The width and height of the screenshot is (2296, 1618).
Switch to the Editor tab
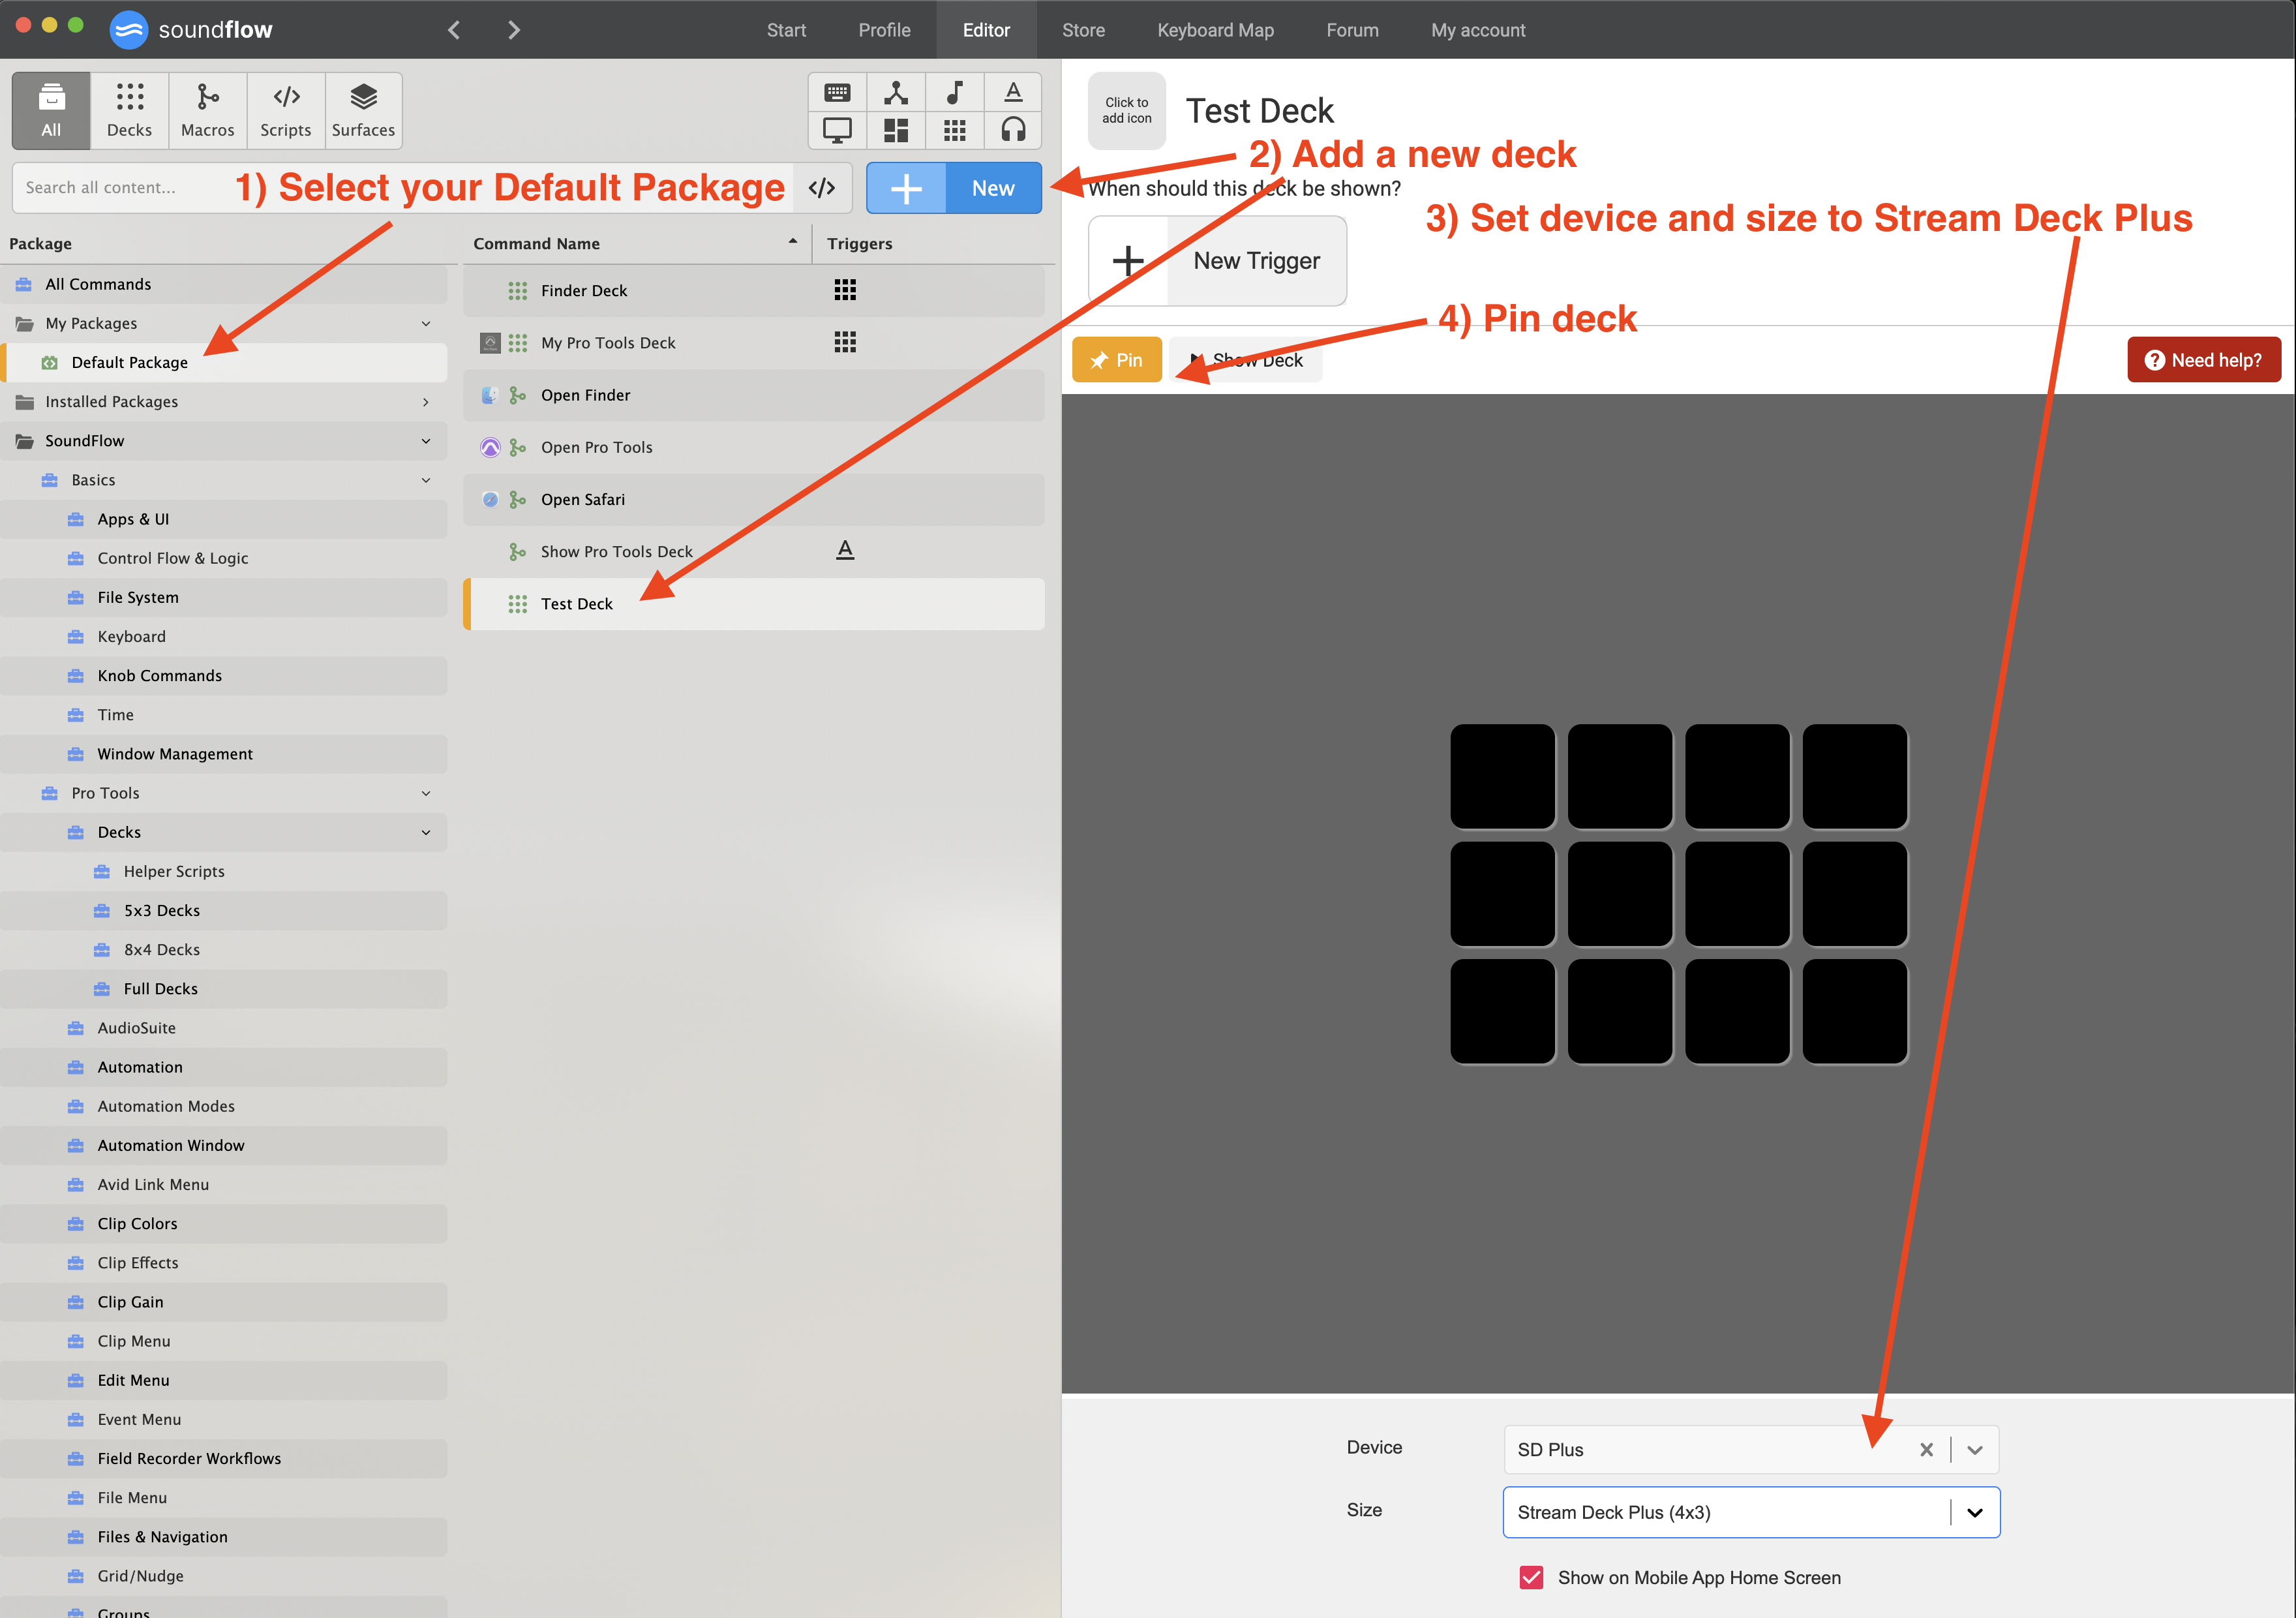(986, 30)
